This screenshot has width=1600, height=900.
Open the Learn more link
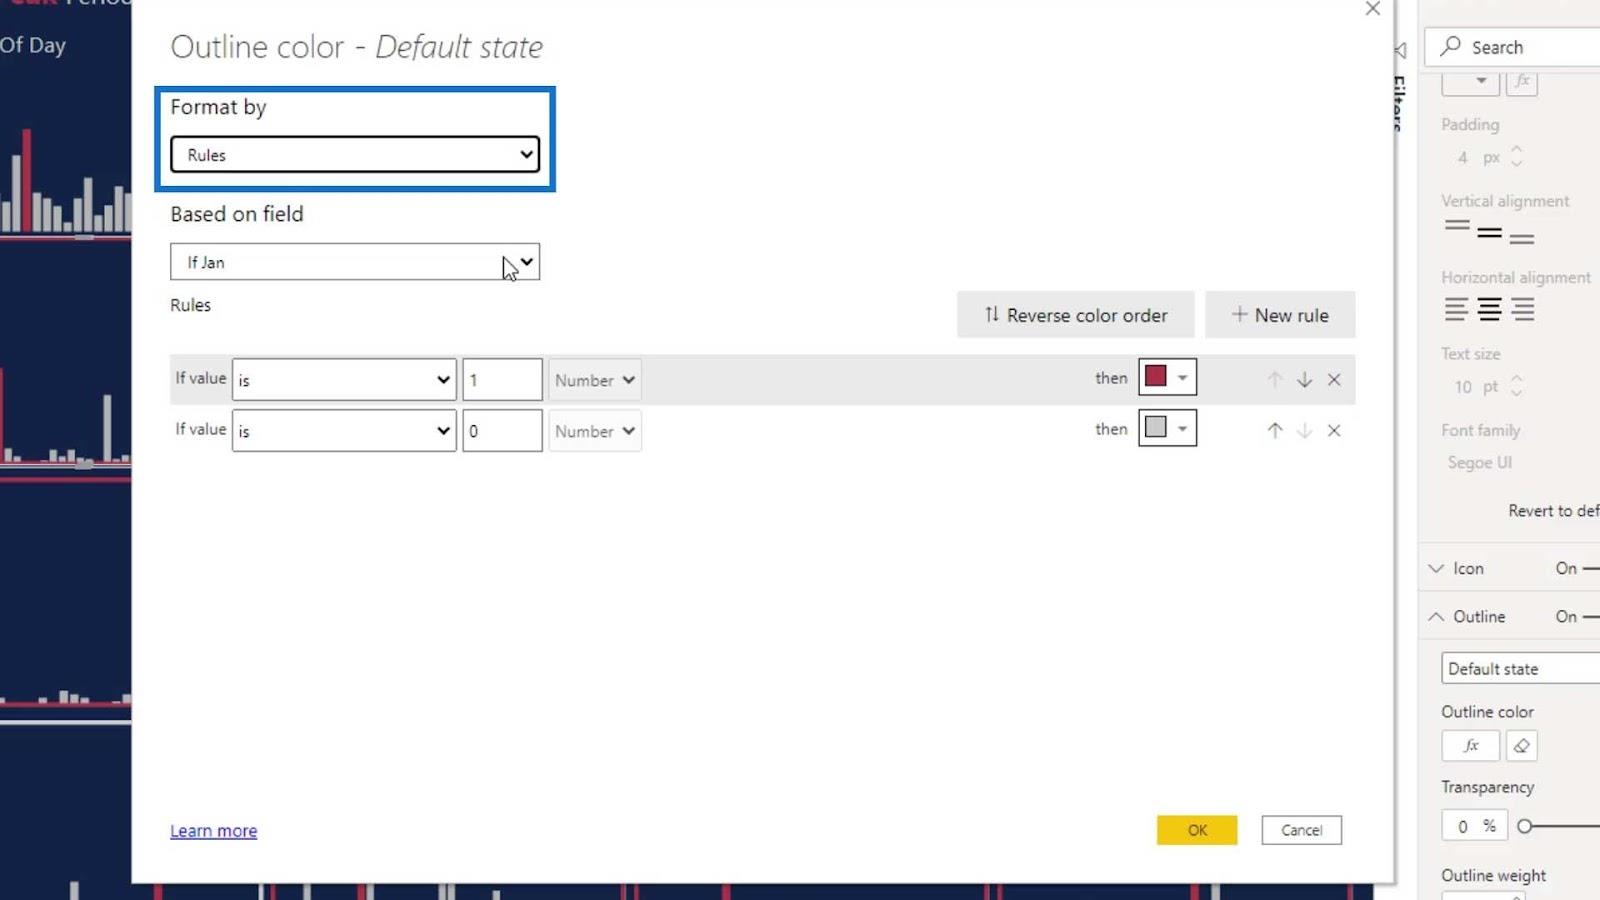[x=213, y=831]
